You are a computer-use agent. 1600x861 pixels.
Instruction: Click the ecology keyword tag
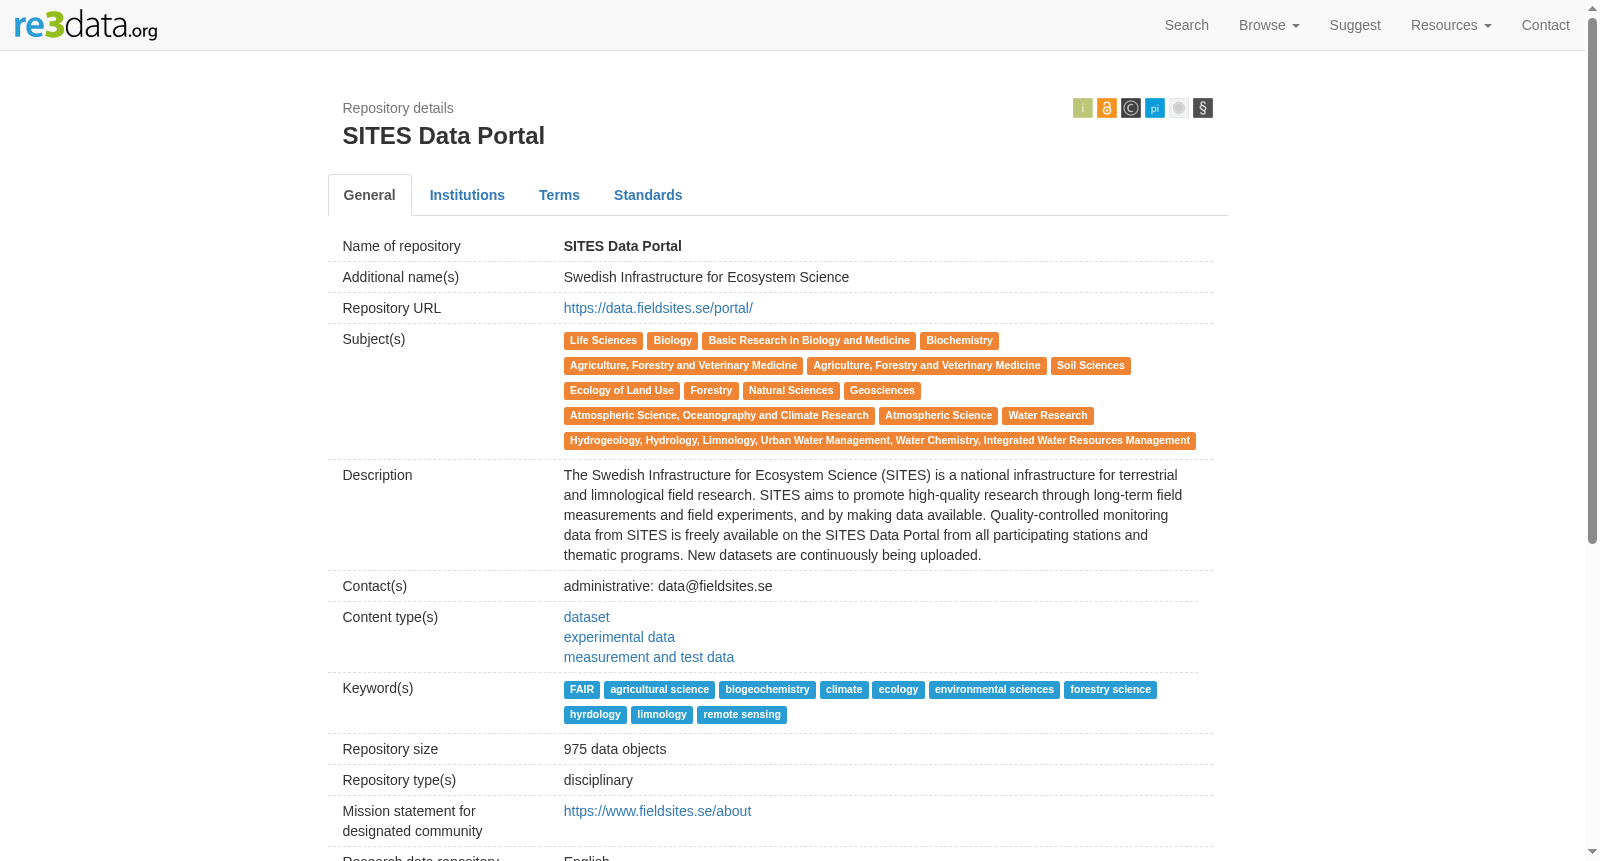click(x=898, y=690)
